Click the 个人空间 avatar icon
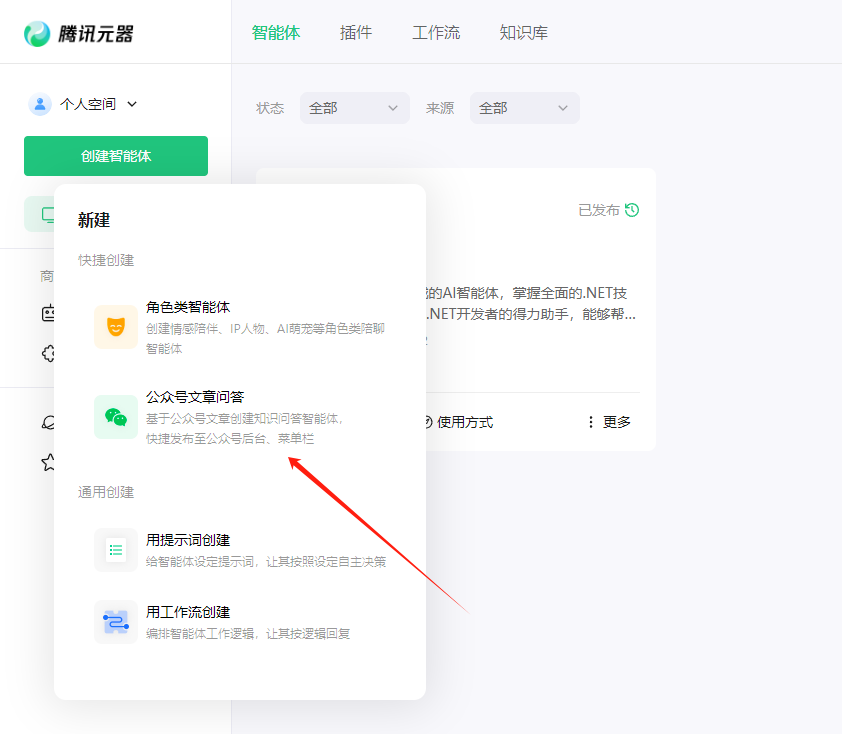Screen dimensions: 842x734 click(40, 104)
